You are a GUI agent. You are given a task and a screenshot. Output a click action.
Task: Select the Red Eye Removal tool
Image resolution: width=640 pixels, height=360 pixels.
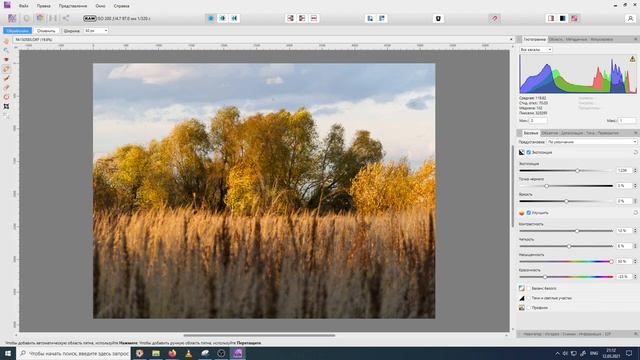pos(6,60)
